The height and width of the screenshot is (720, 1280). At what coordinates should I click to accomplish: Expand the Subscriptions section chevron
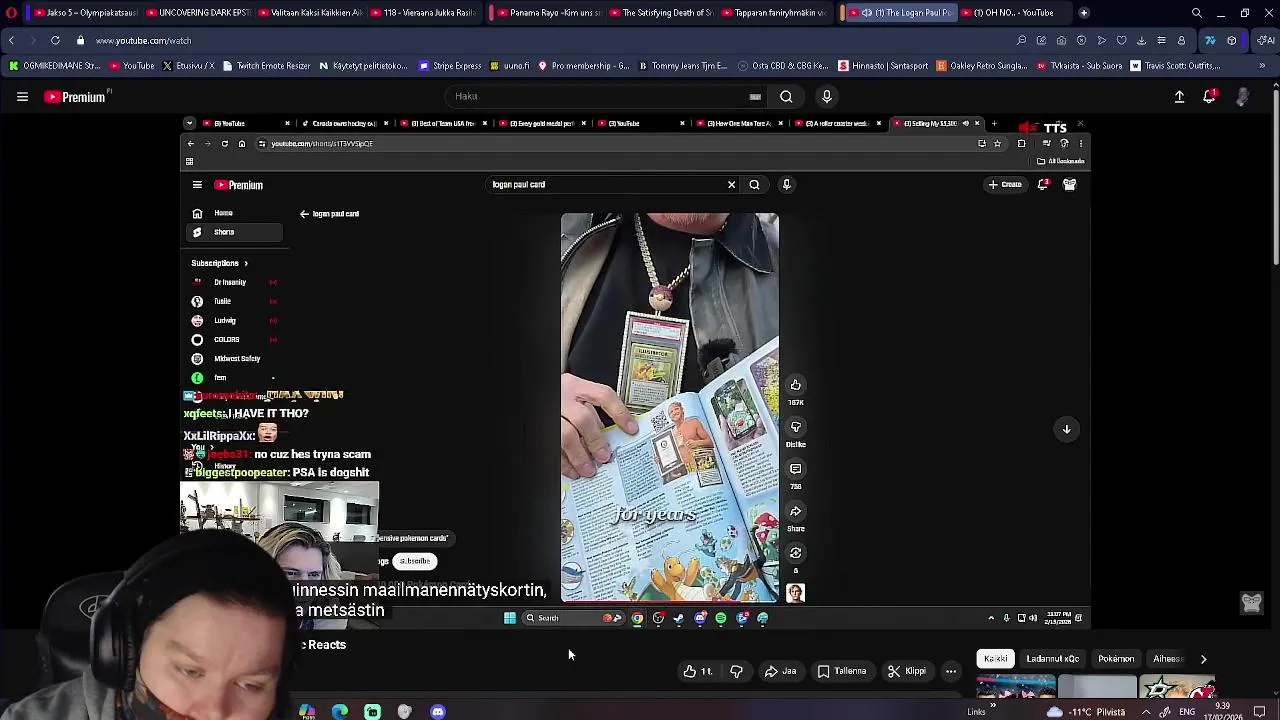click(x=245, y=263)
